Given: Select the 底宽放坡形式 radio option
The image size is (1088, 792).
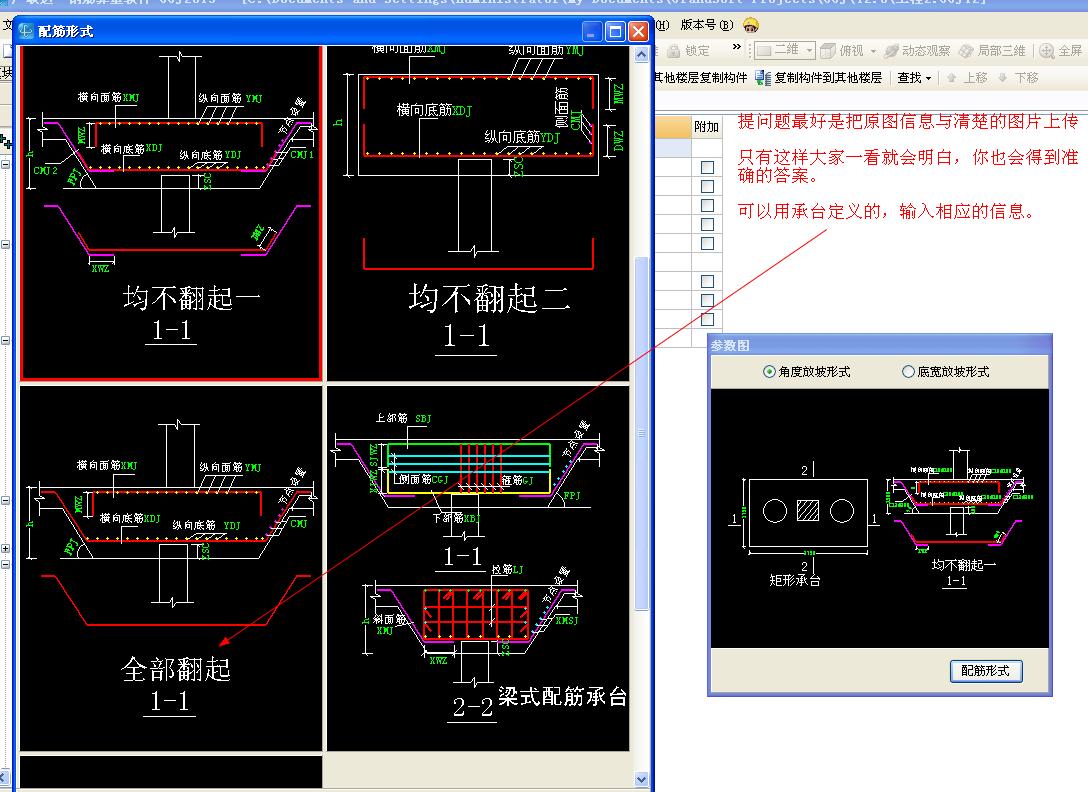Looking at the screenshot, I should [x=945, y=371].
